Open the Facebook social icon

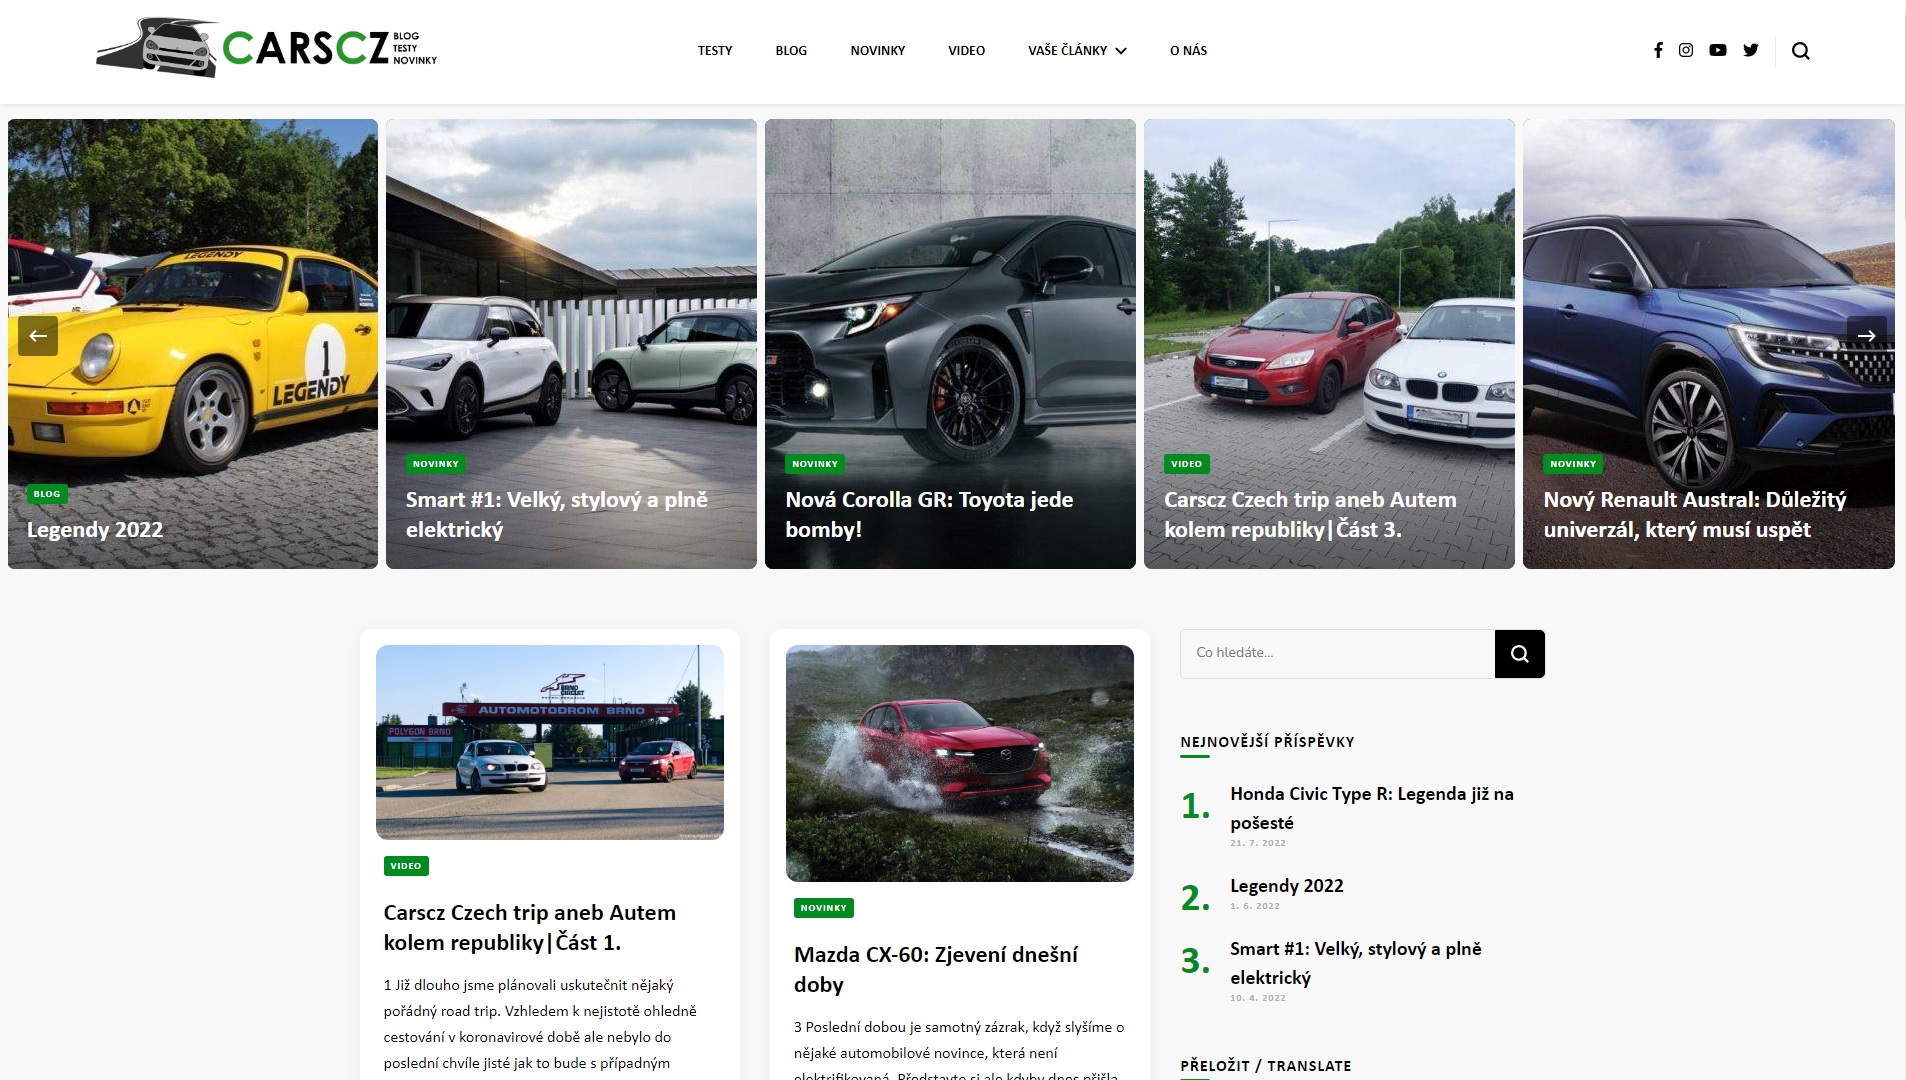coord(1658,50)
